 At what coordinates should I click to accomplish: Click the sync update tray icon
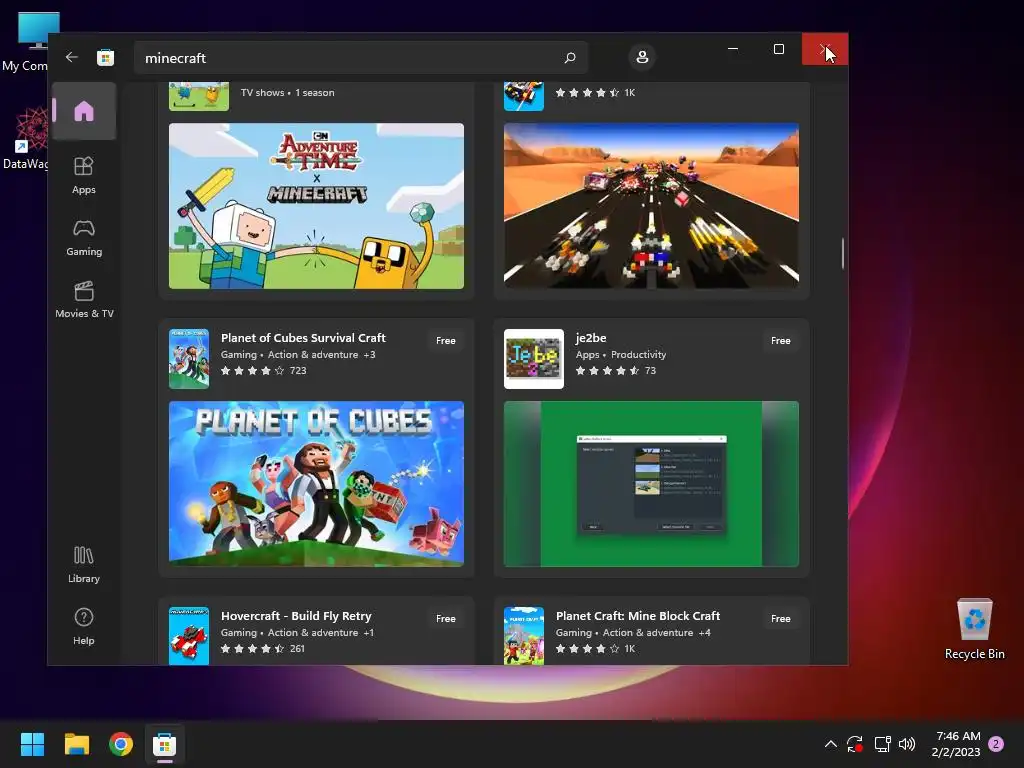click(855, 744)
